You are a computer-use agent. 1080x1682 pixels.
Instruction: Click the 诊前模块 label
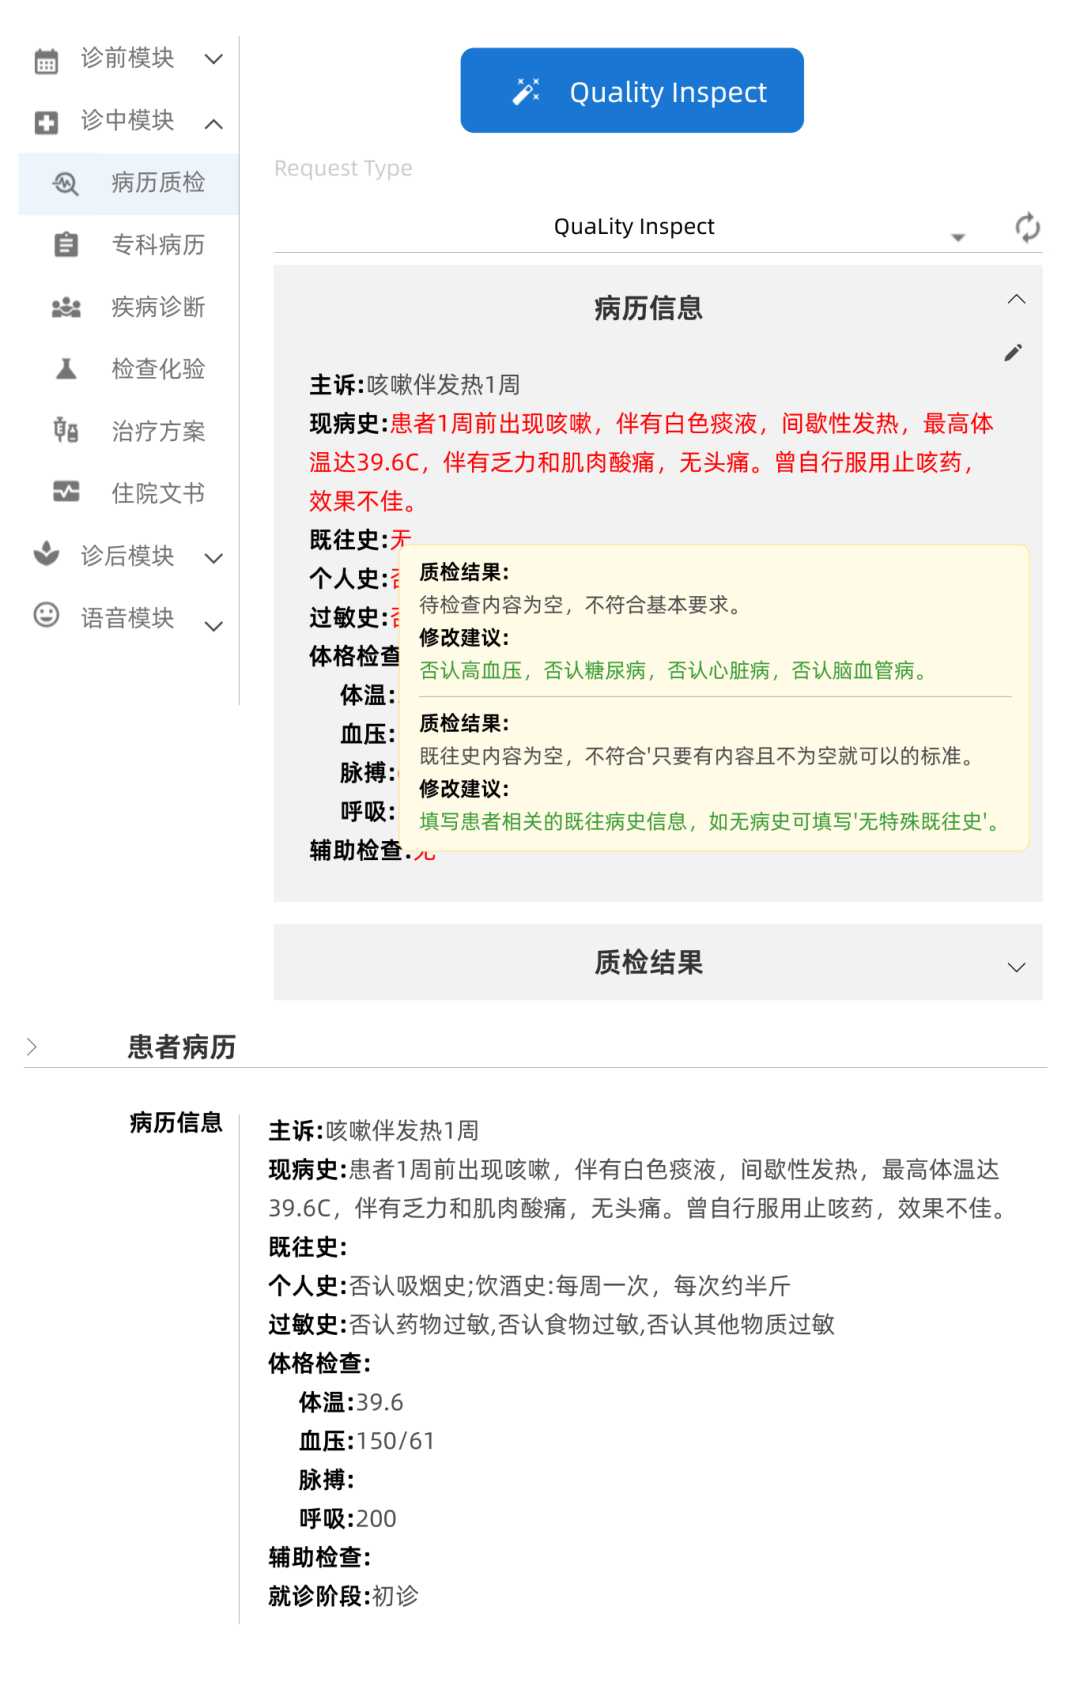pos(127,58)
